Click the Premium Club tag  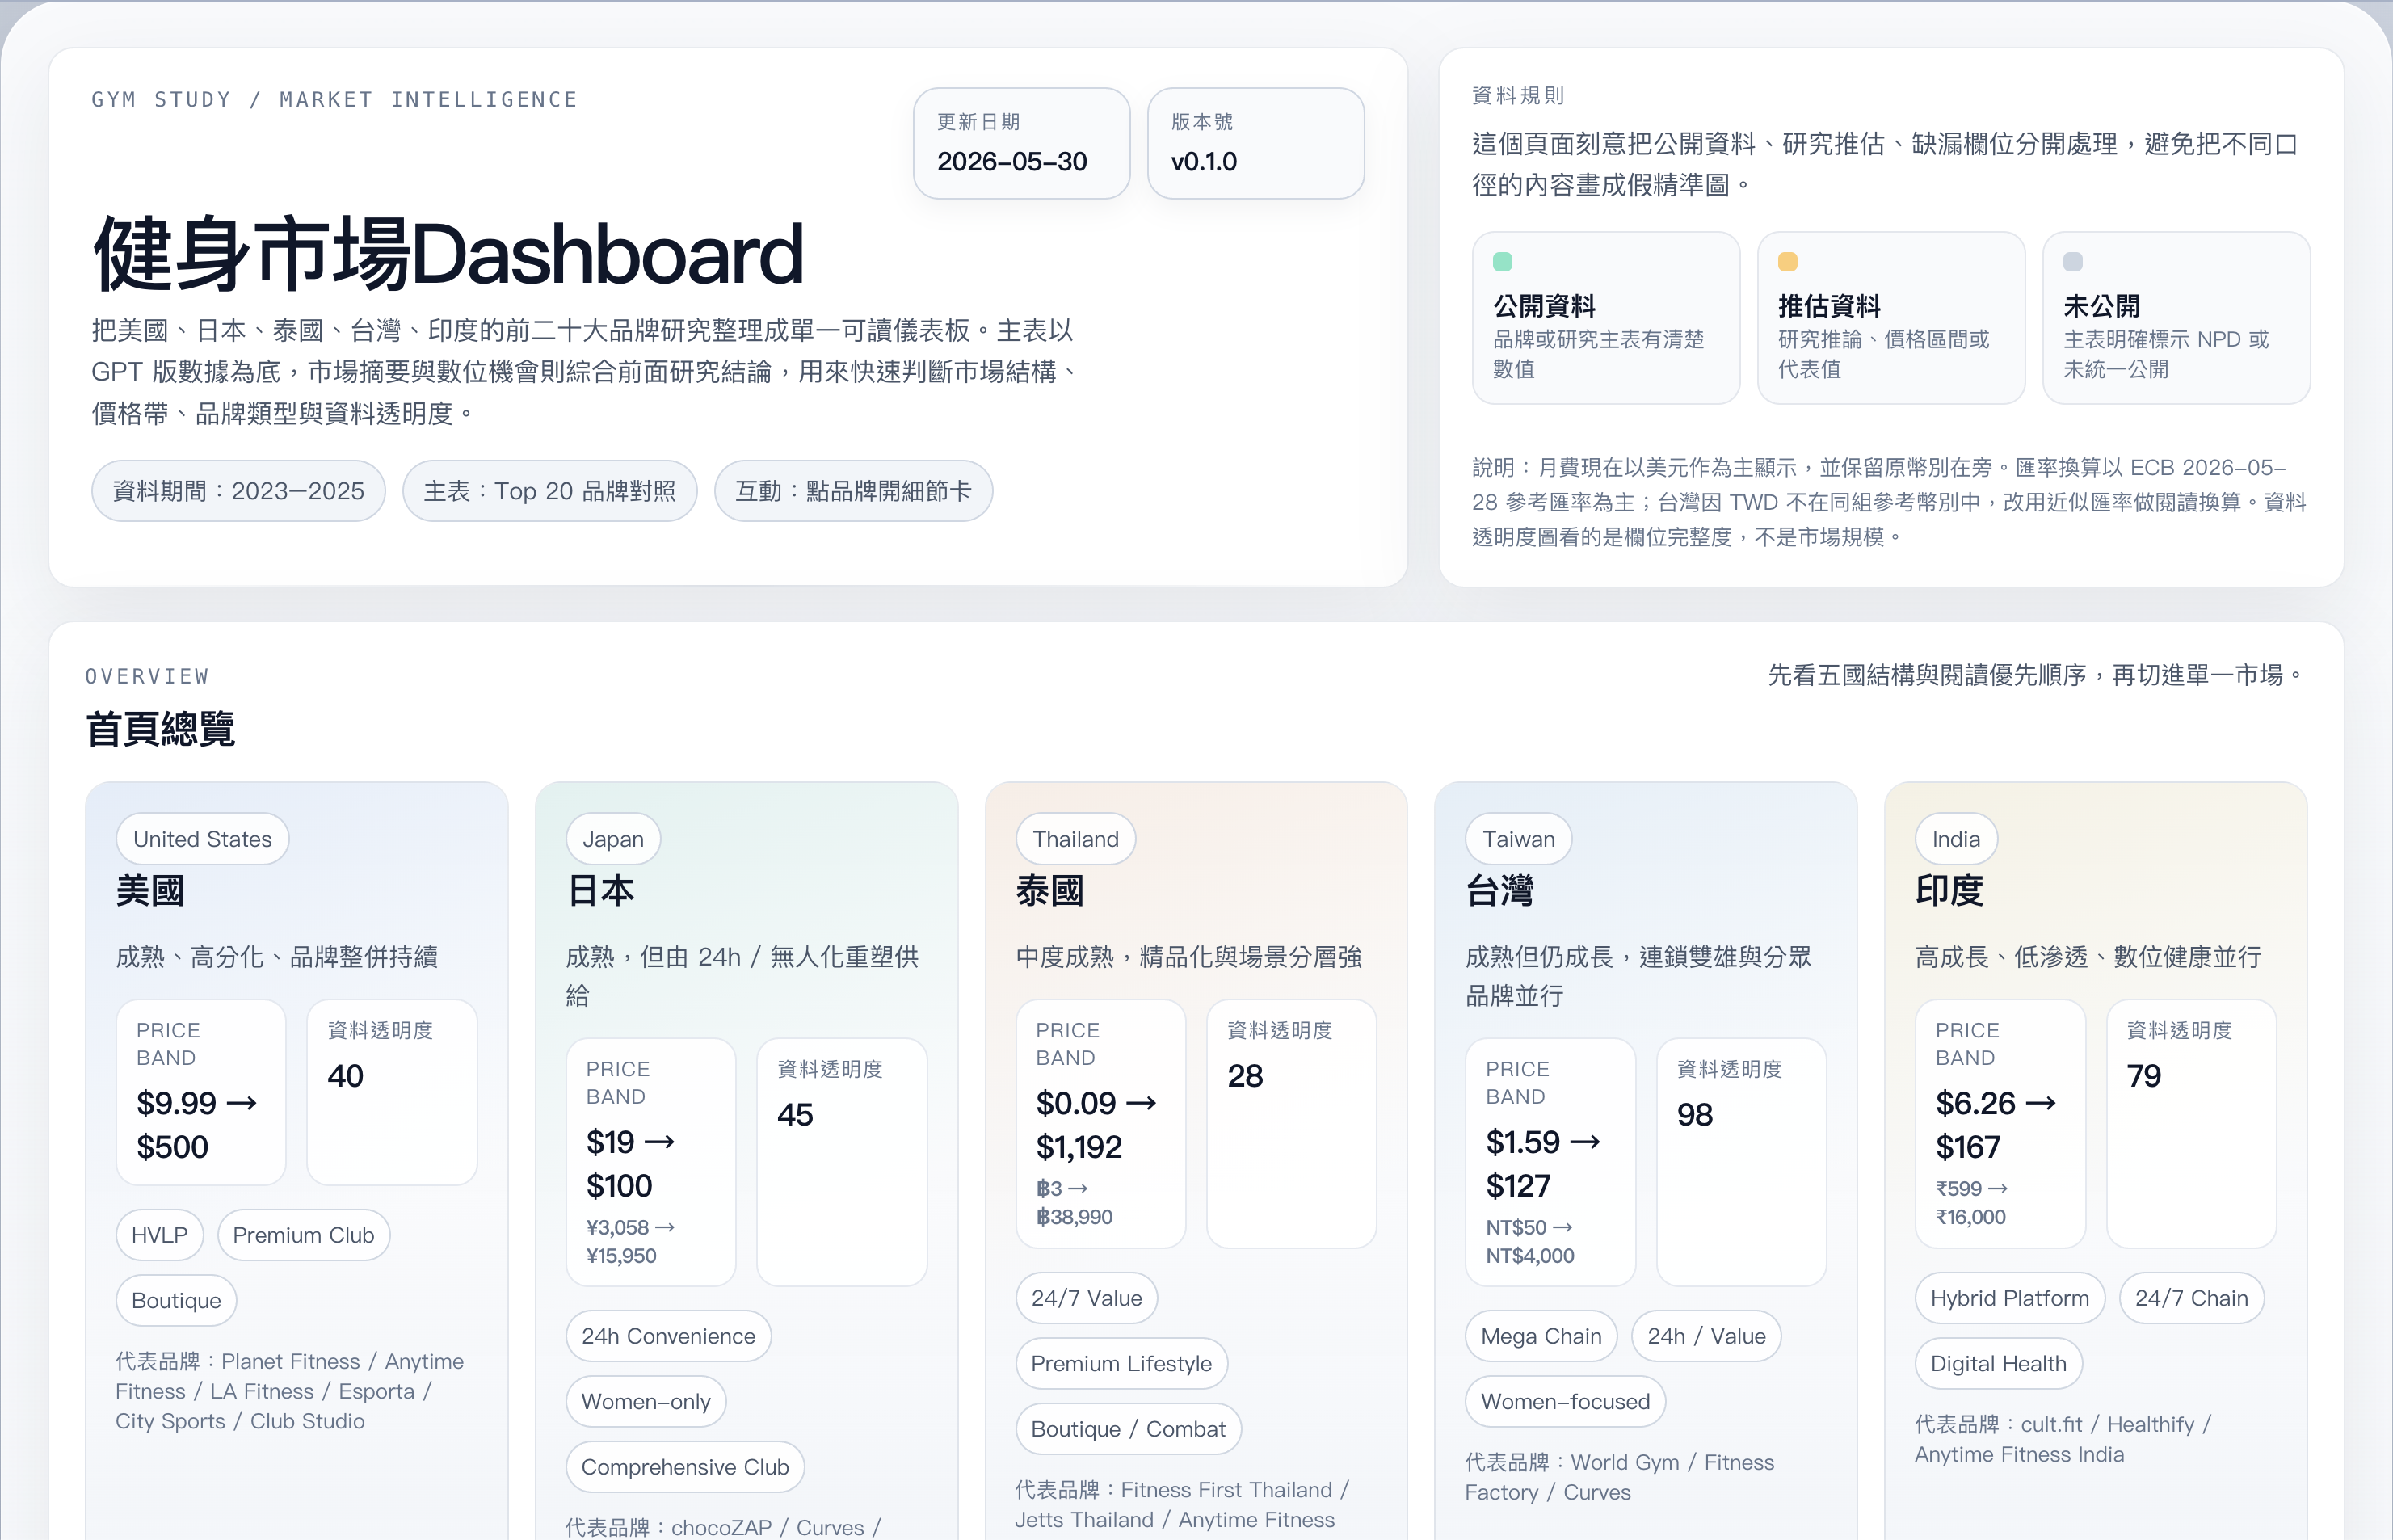(x=303, y=1235)
